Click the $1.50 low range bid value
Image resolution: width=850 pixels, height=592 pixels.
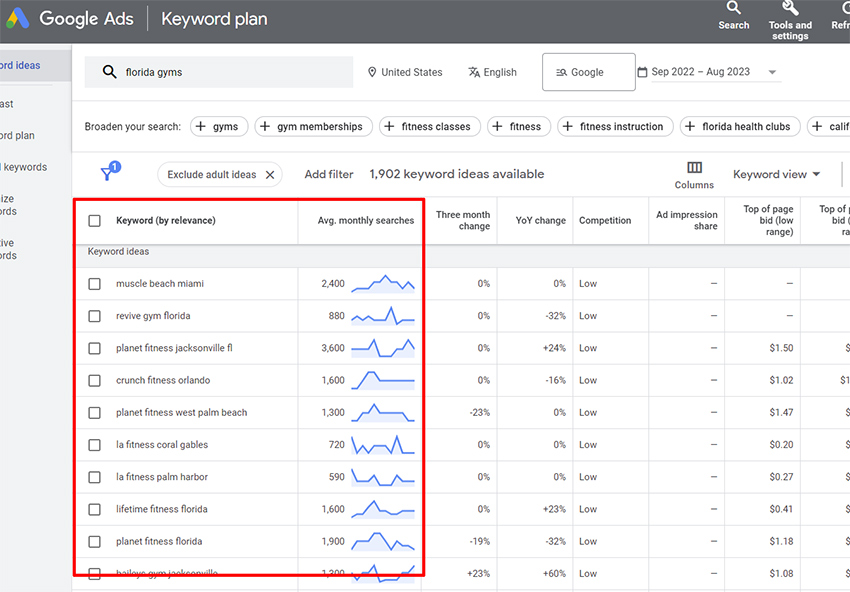coord(781,348)
